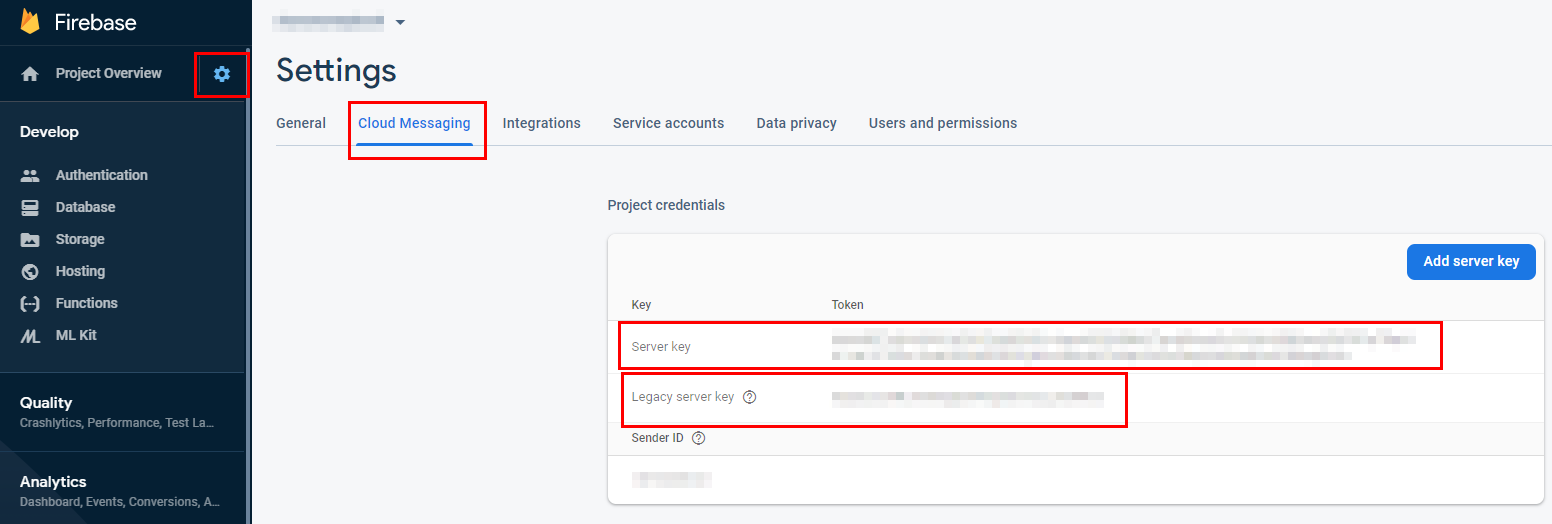Click the Database icon in the sidebar

point(30,207)
